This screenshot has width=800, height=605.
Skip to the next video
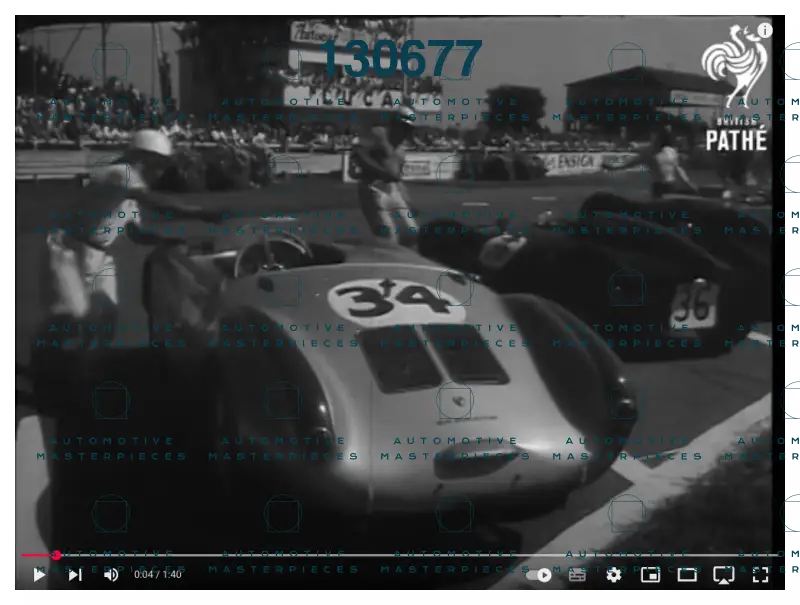75,575
